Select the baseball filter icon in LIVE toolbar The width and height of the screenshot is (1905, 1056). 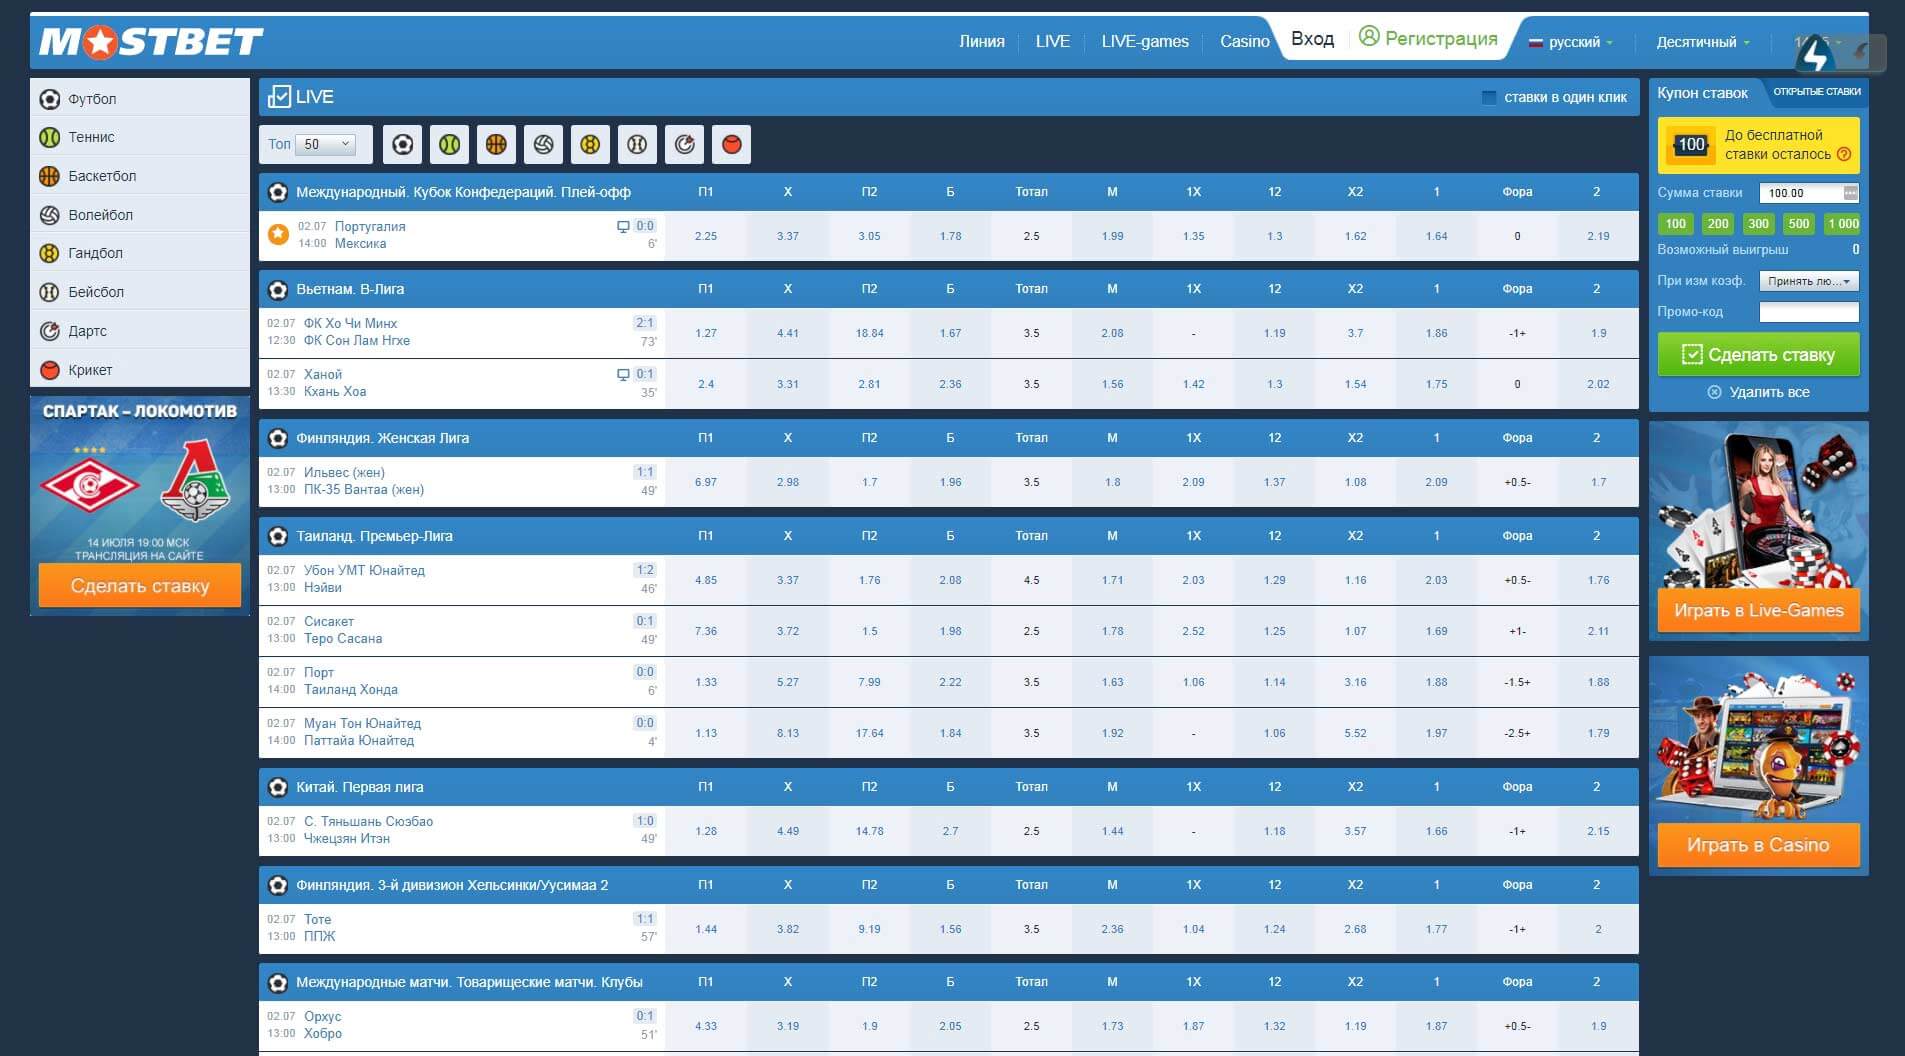tap(637, 145)
